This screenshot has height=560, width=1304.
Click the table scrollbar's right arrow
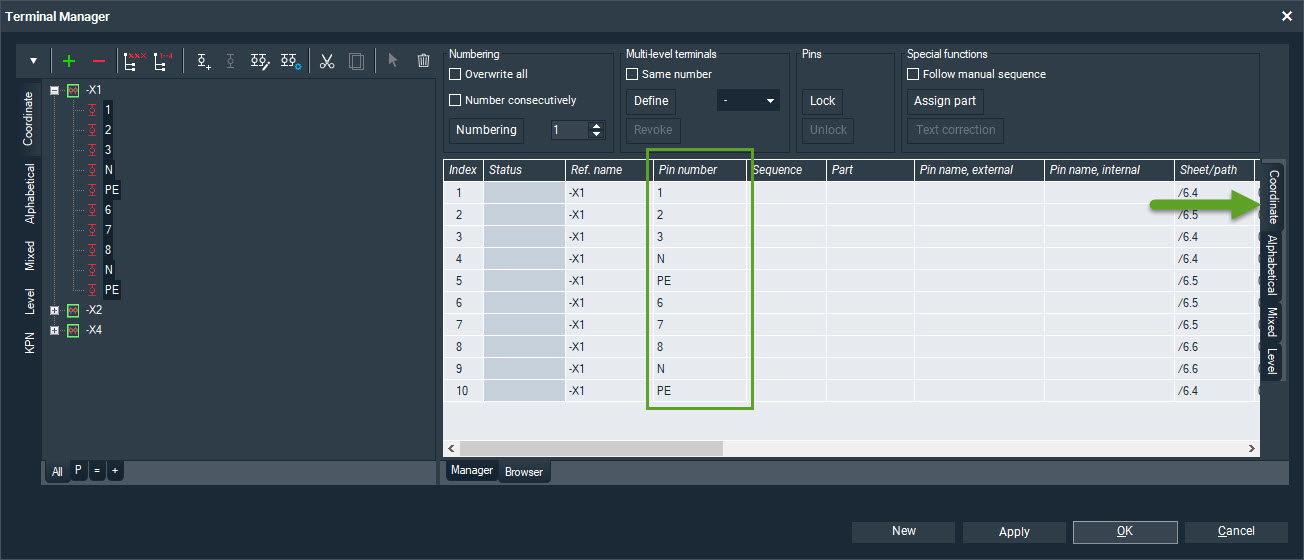point(1251,449)
